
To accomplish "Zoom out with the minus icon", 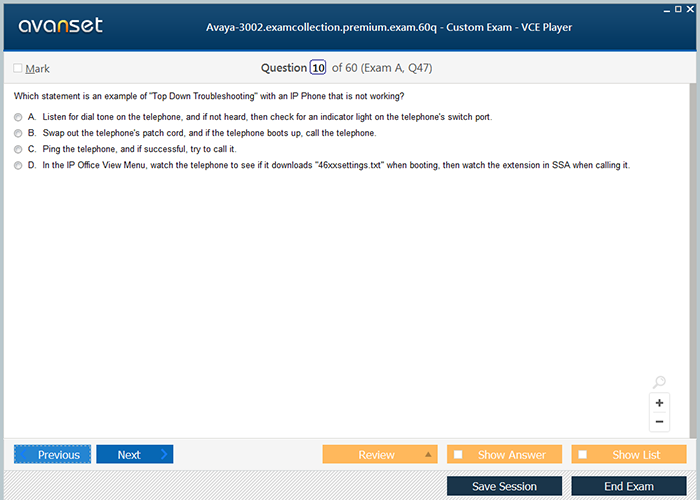I will coord(659,422).
